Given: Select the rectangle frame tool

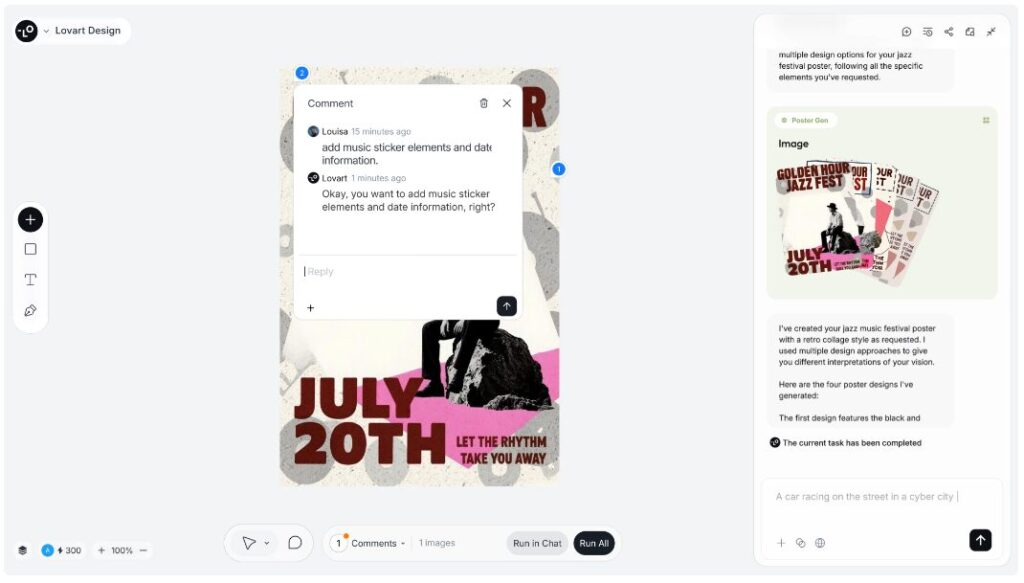Looking at the screenshot, I should pyautogui.click(x=30, y=249).
